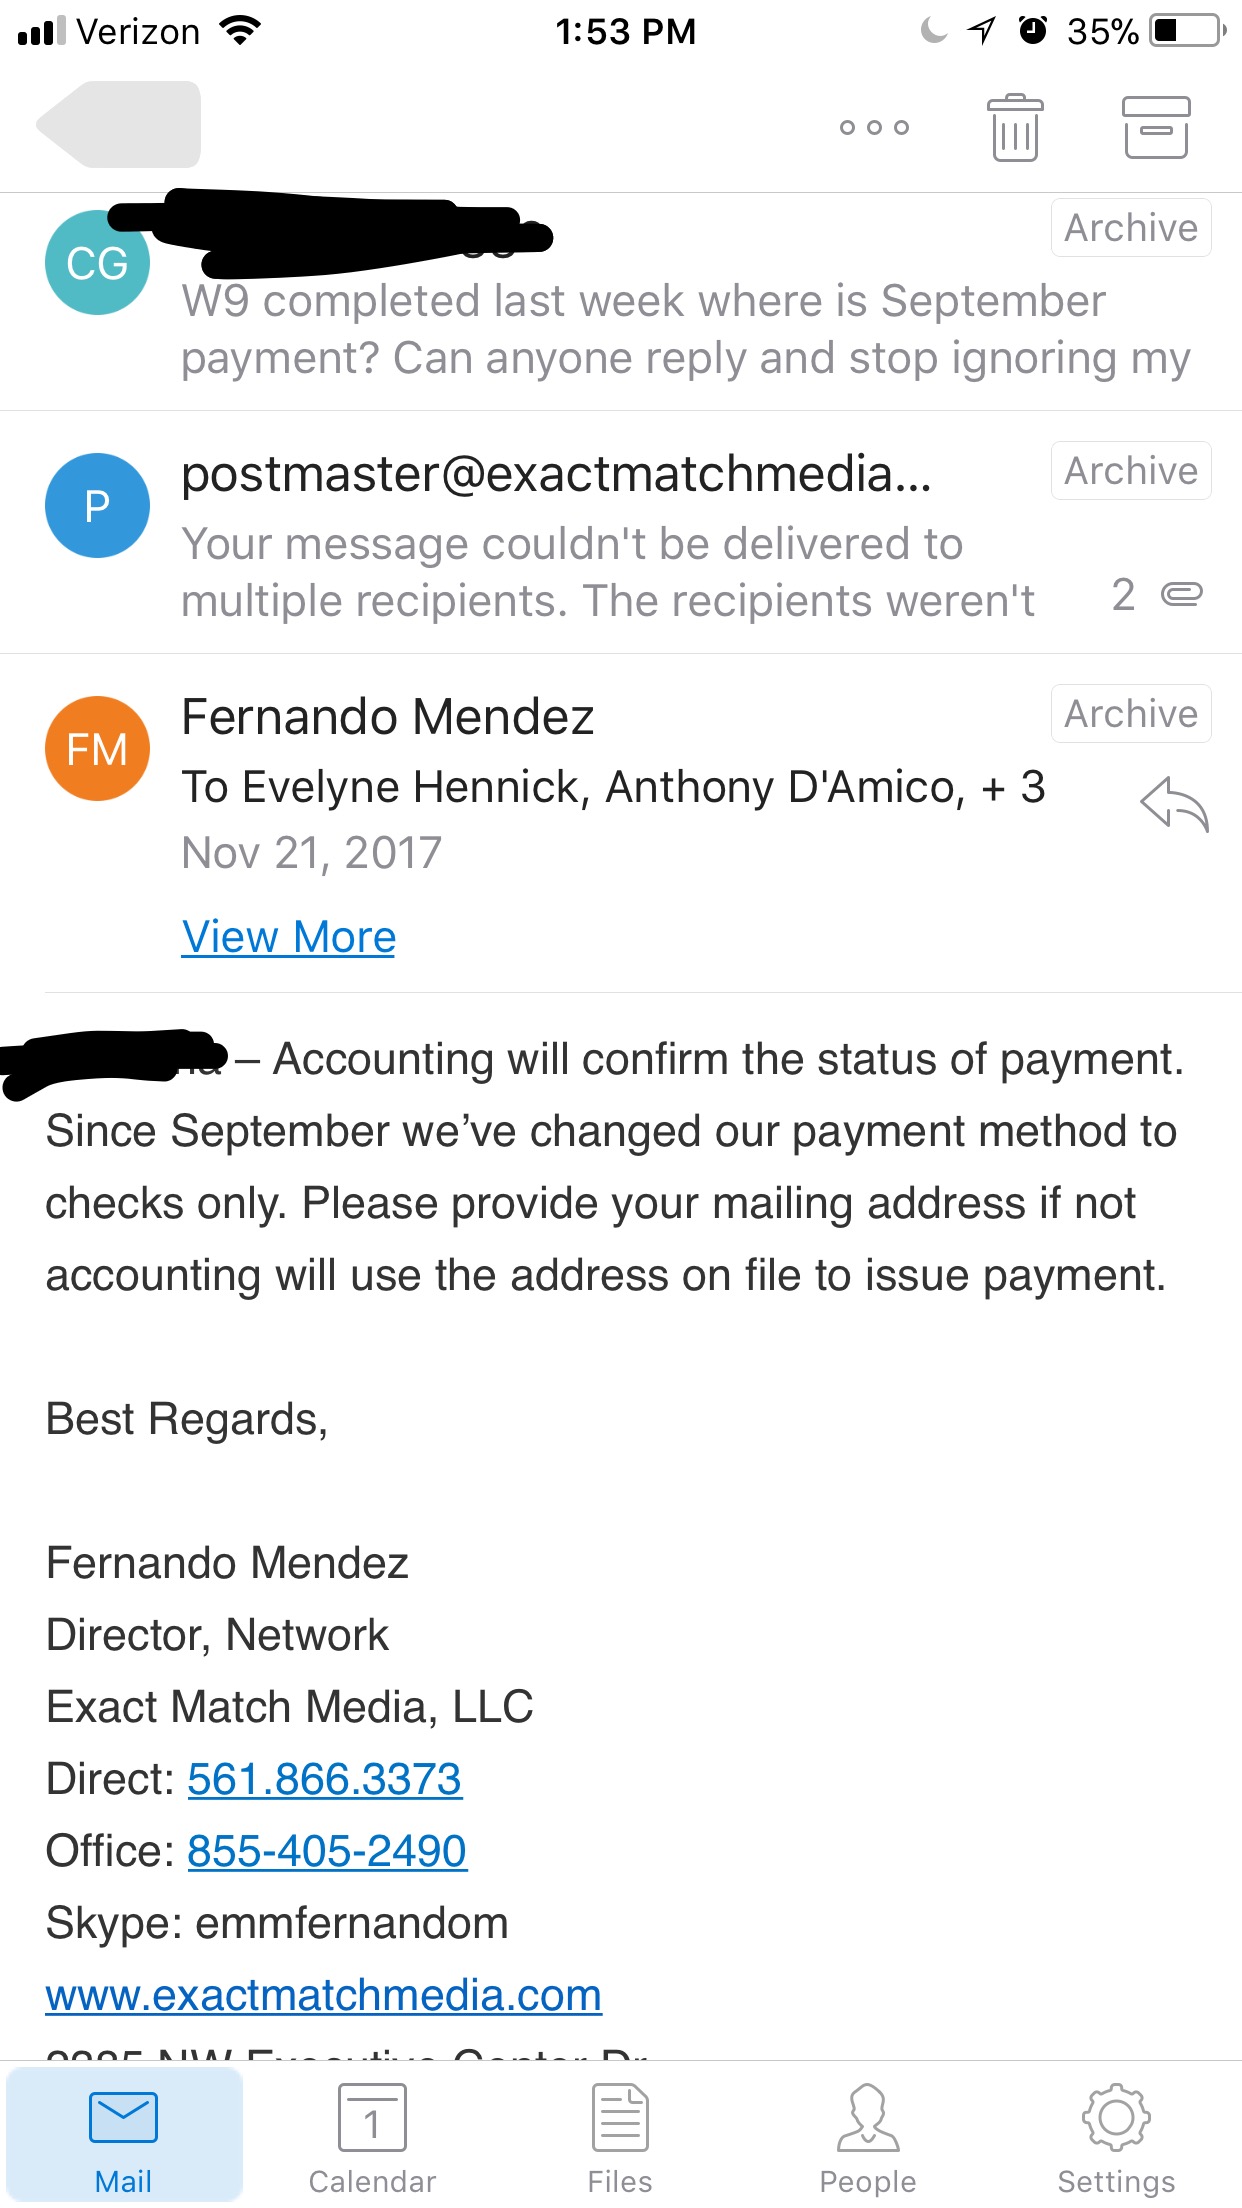Delete the conversation with trash icon
This screenshot has width=1242, height=2208.
(x=1015, y=127)
